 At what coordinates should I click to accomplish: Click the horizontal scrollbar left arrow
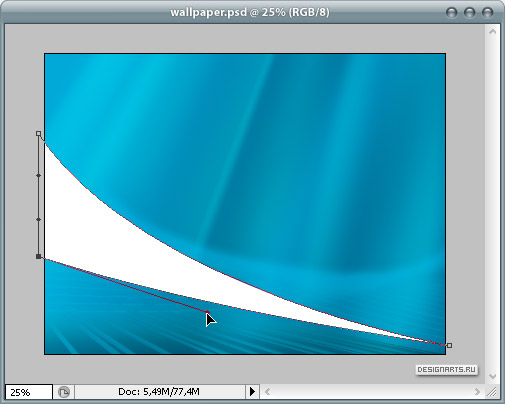[x=267, y=392]
